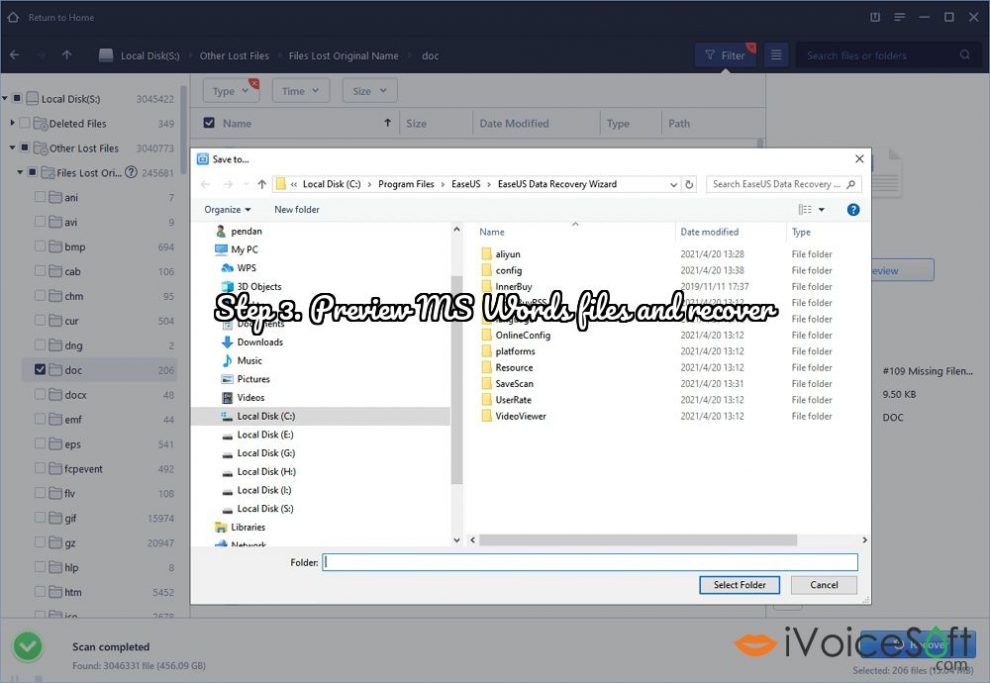Sort main file list by Date Modified
The height and width of the screenshot is (683, 990).
[x=514, y=124]
